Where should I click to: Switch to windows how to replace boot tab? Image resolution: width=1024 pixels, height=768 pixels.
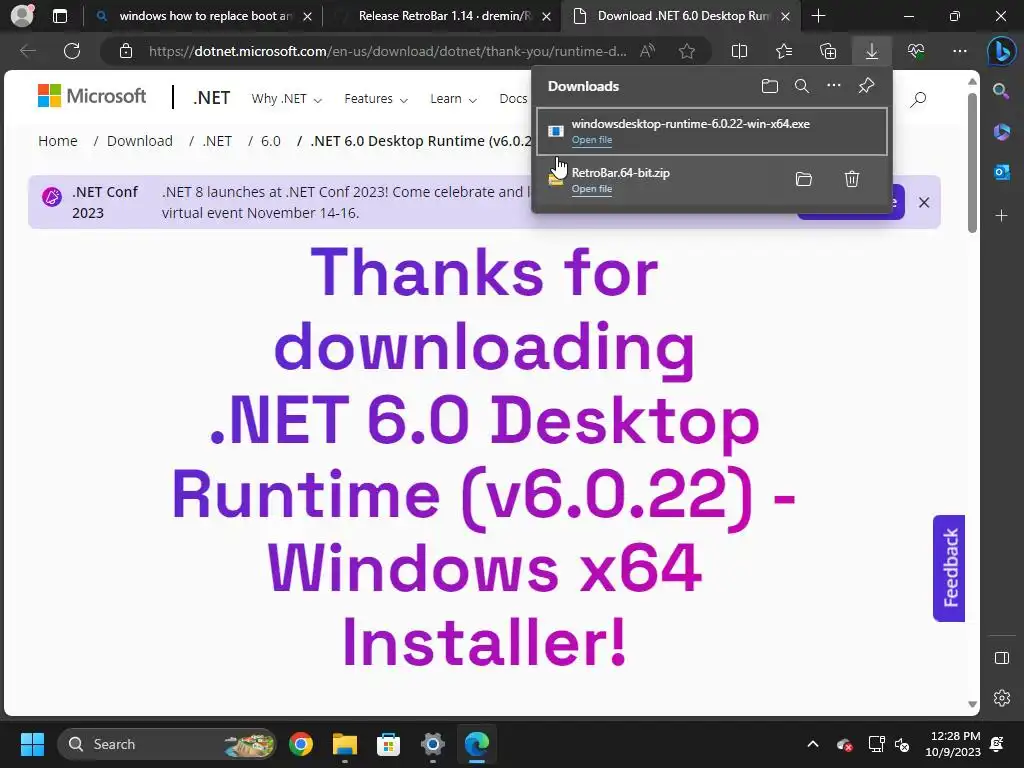203,16
